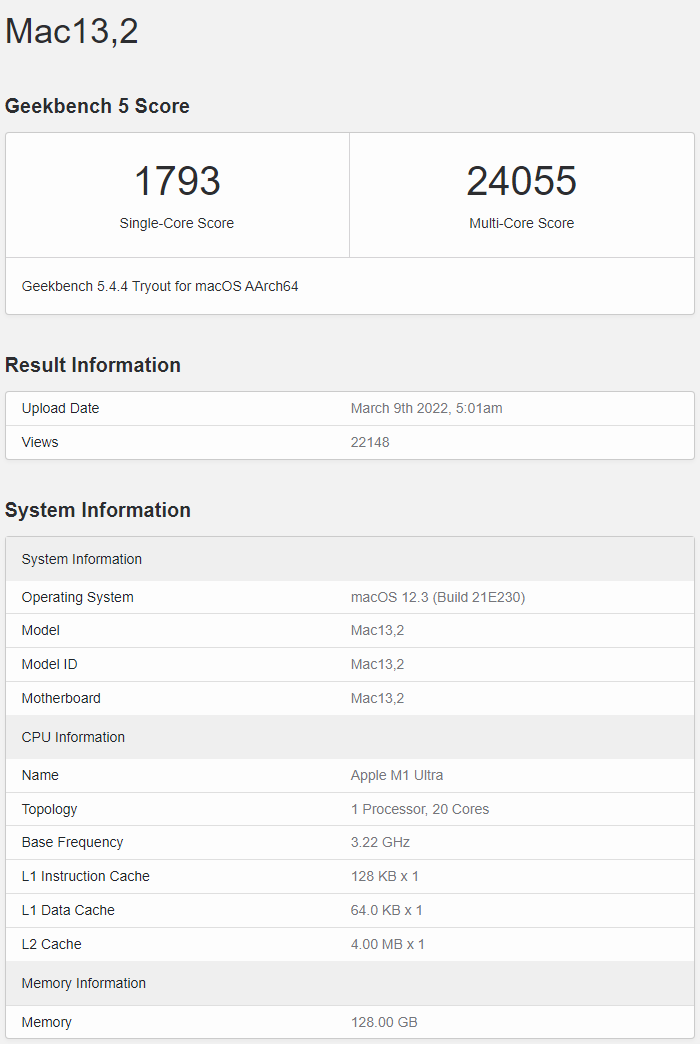Click the Single-Core Score label

[x=177, y=223]
